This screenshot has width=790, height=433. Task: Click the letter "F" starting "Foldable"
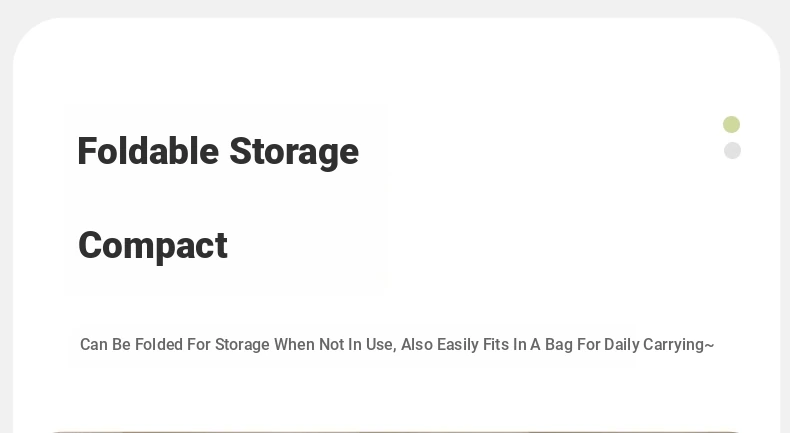[x=87, y=152]
